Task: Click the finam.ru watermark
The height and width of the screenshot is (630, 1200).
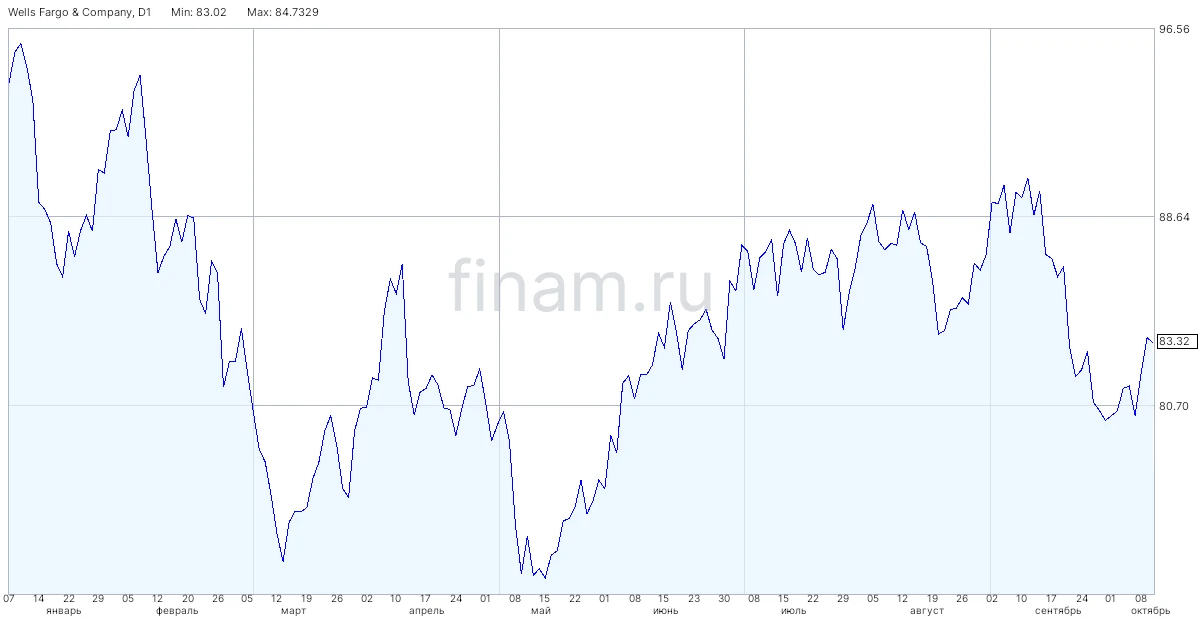Action: [x=581, y=284]
